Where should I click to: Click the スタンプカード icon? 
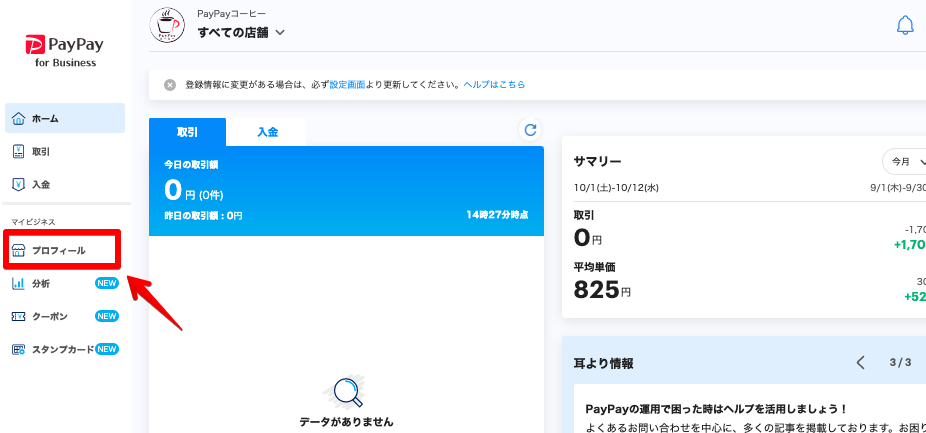[x=19, y=350]
